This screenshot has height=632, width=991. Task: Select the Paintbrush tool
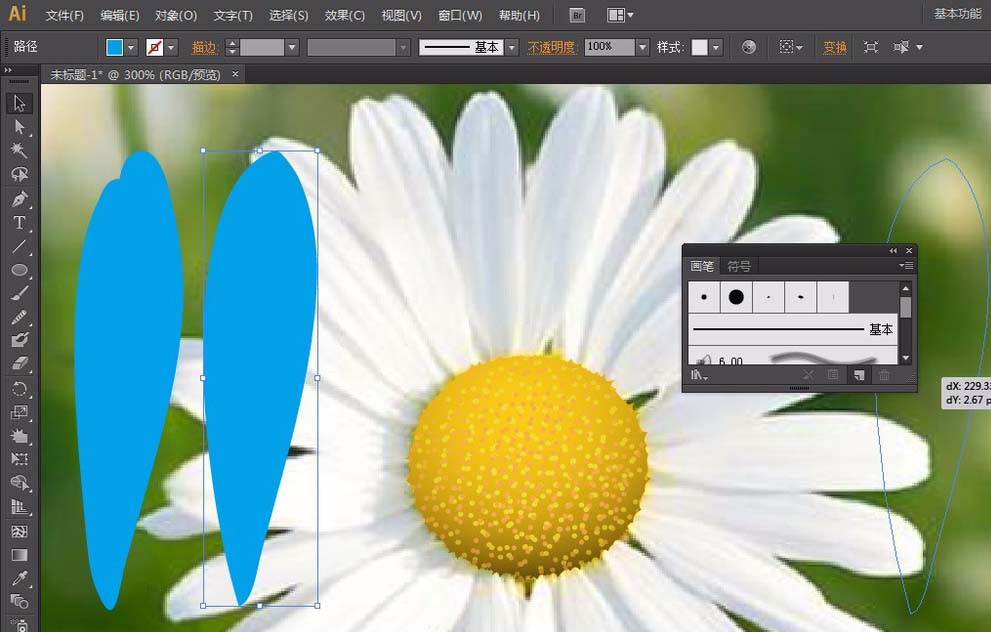tap(19, 294)
